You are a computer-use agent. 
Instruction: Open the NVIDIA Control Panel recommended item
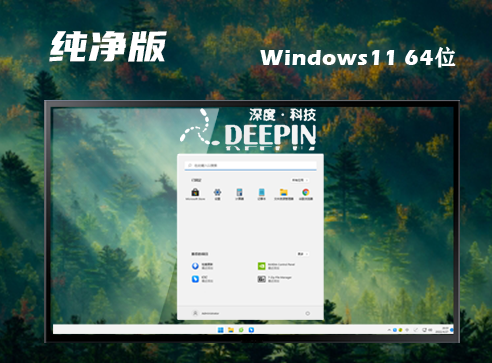276,266
